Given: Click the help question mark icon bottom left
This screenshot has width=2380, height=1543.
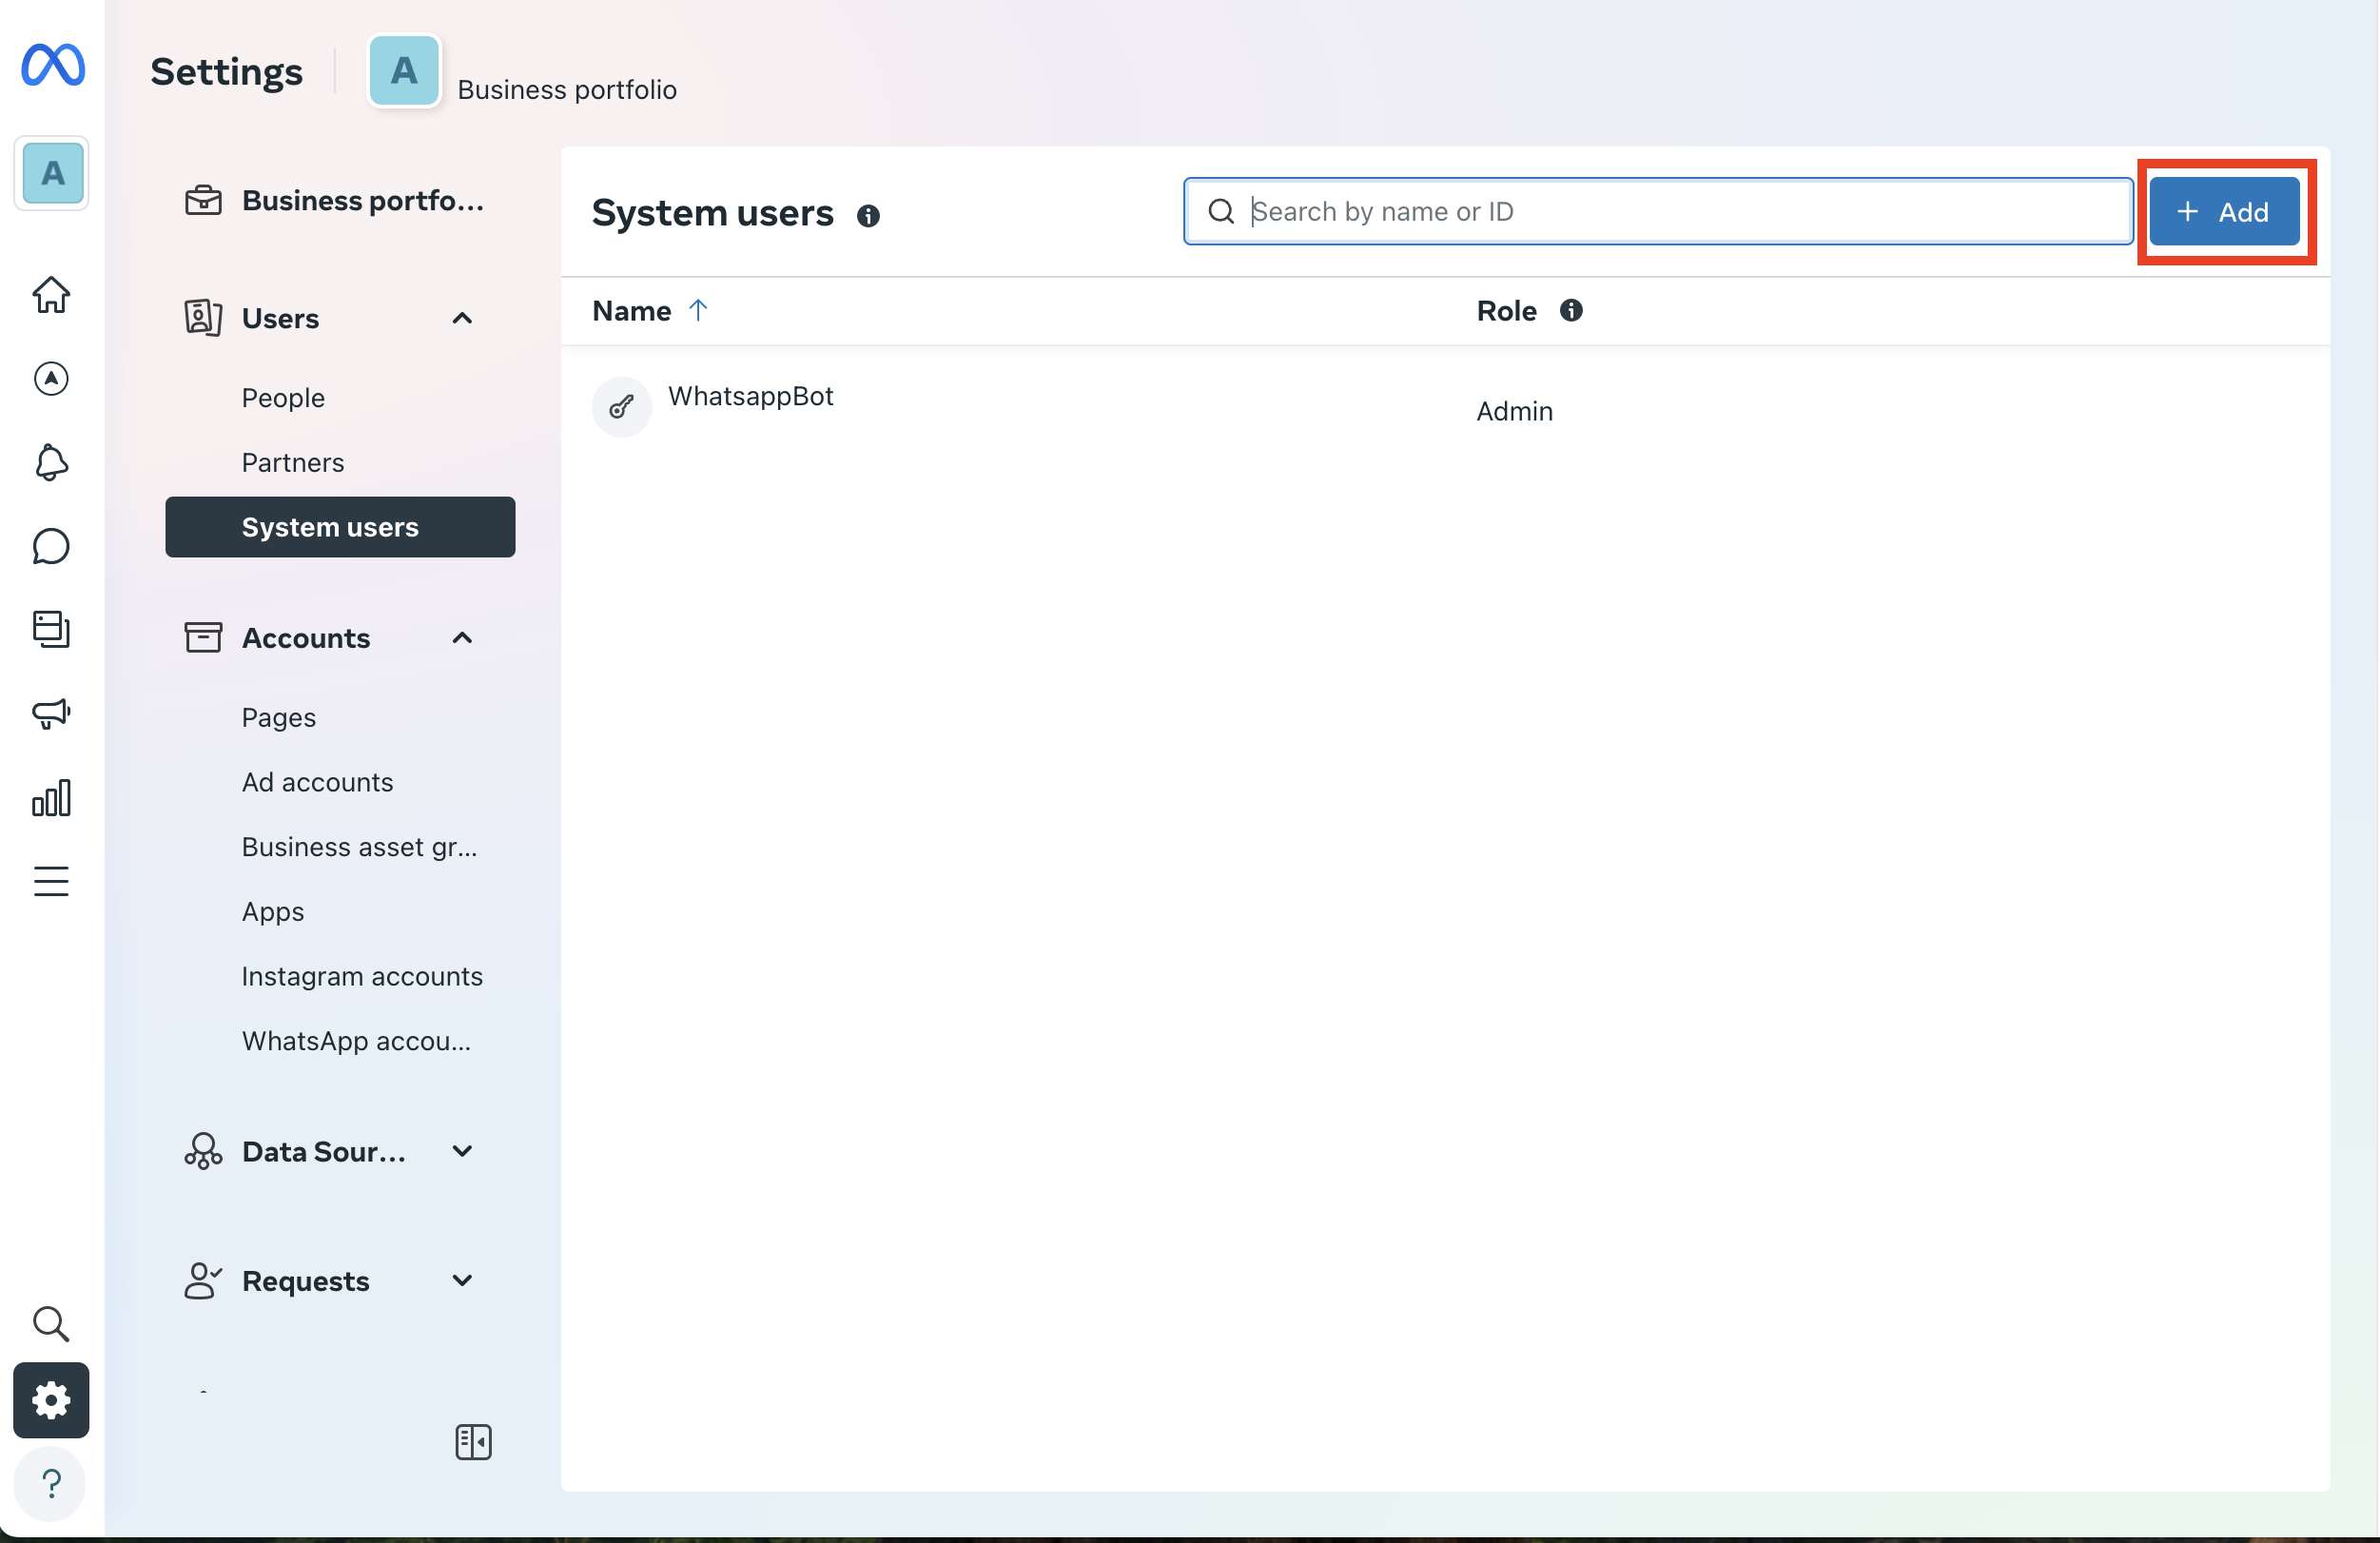Looking at the screenshot, I should pos(50,1482).
